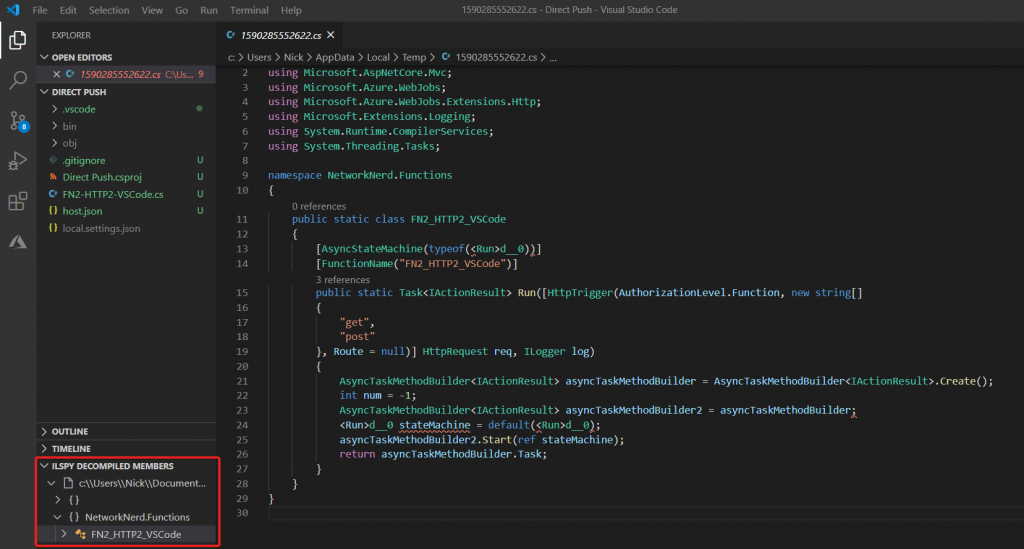1024x549 pixels.
Task: Collapse the NetworkNerd.Functions namespace node
Action: [x=58, y=517]
